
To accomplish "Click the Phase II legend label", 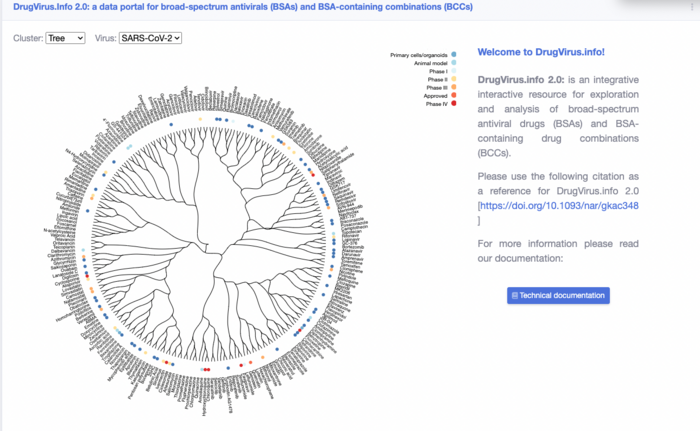I will click(x=437, y=79).
